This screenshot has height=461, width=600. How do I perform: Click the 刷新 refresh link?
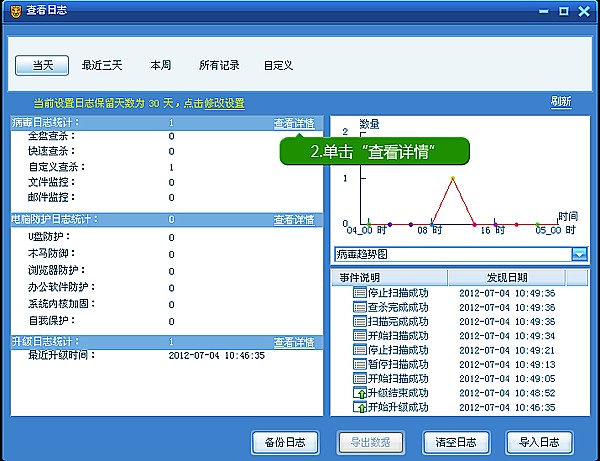pyautogui.click(x=561, y=102)
